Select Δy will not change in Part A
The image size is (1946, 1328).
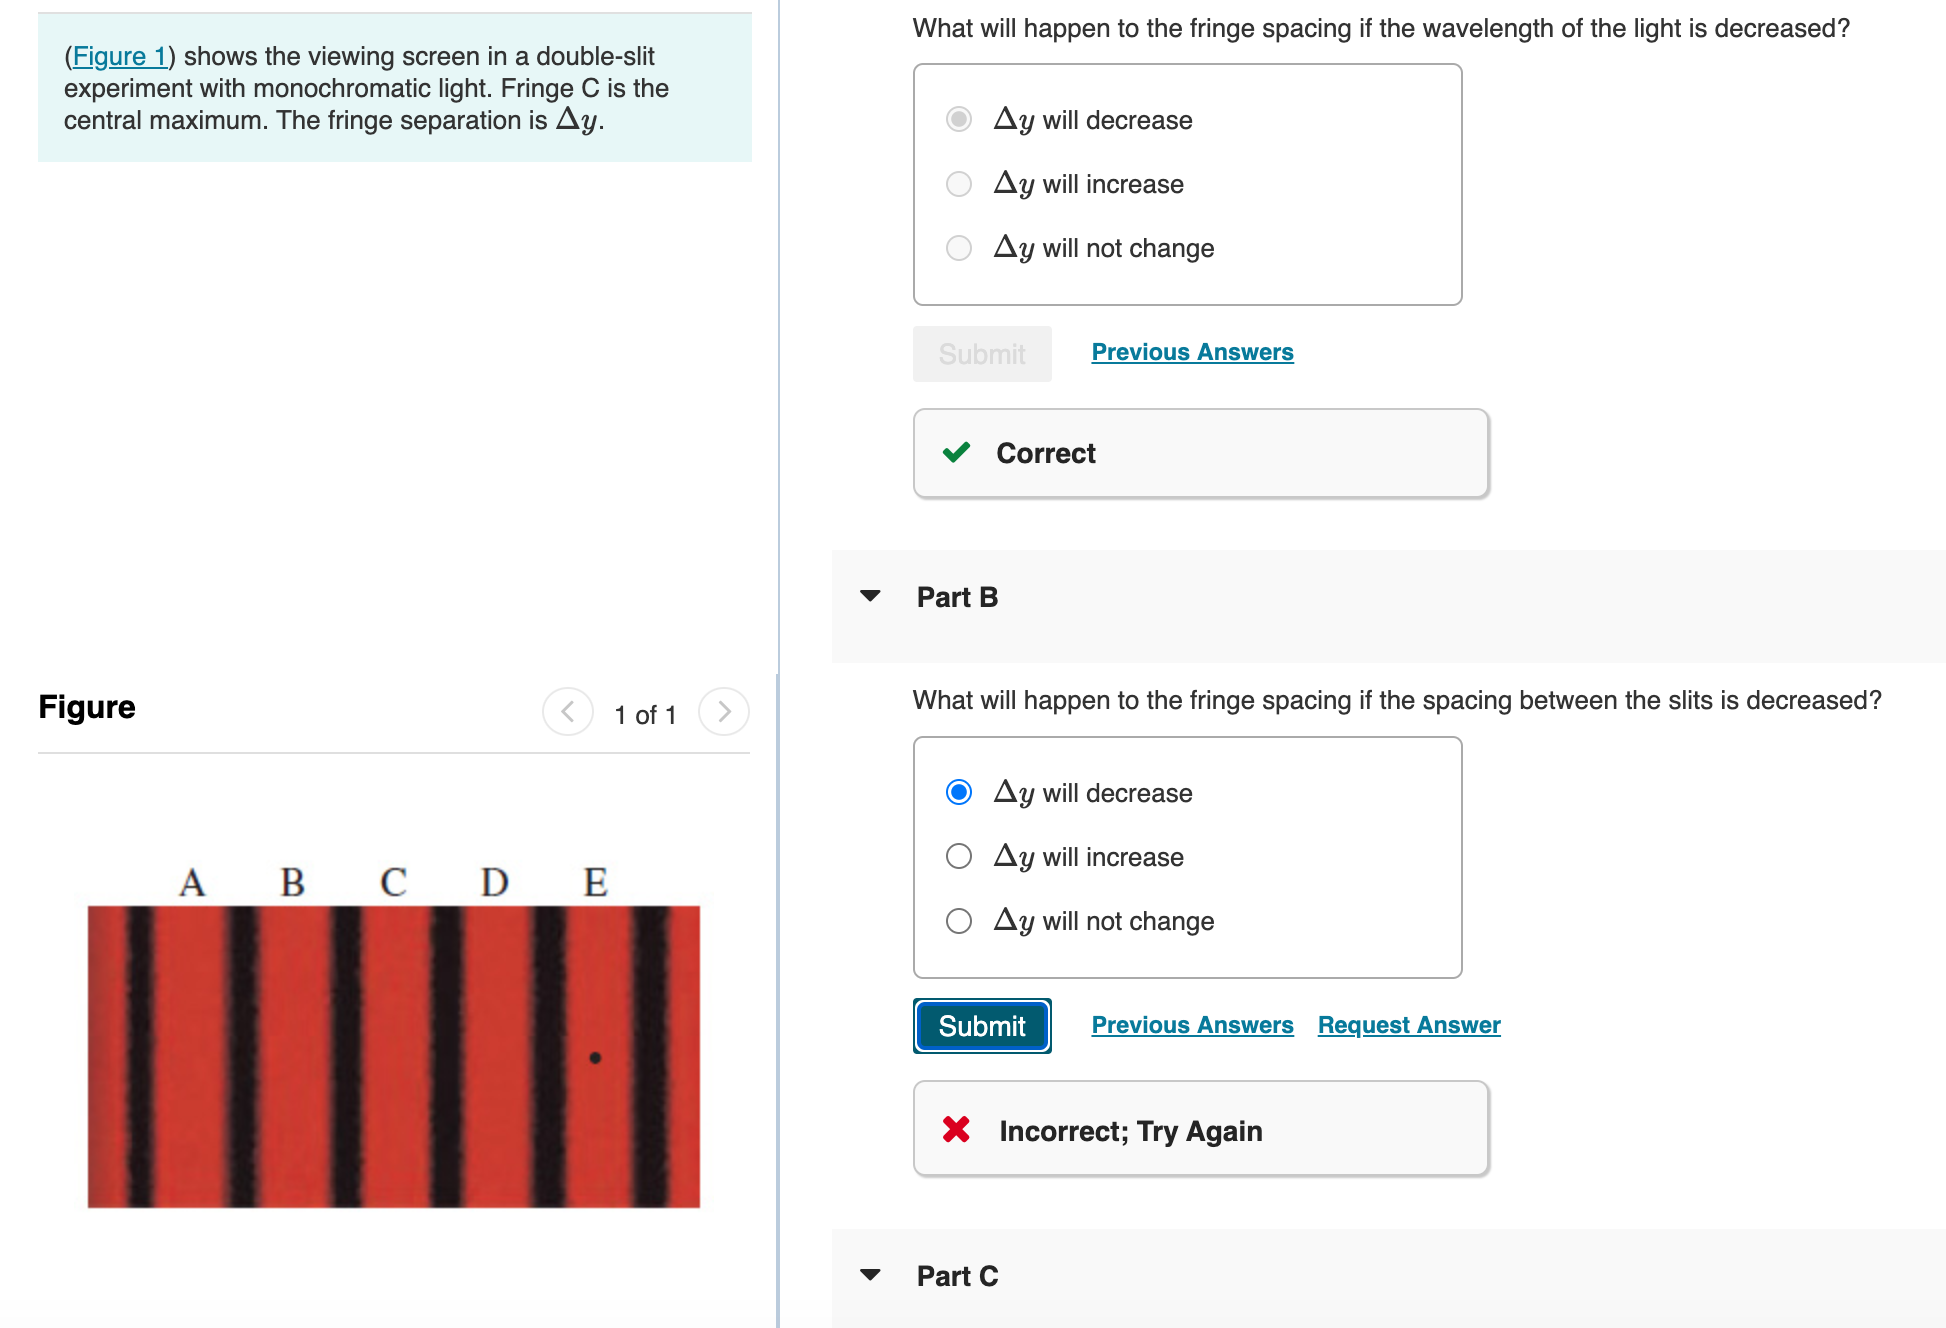(x=958, y=247)
